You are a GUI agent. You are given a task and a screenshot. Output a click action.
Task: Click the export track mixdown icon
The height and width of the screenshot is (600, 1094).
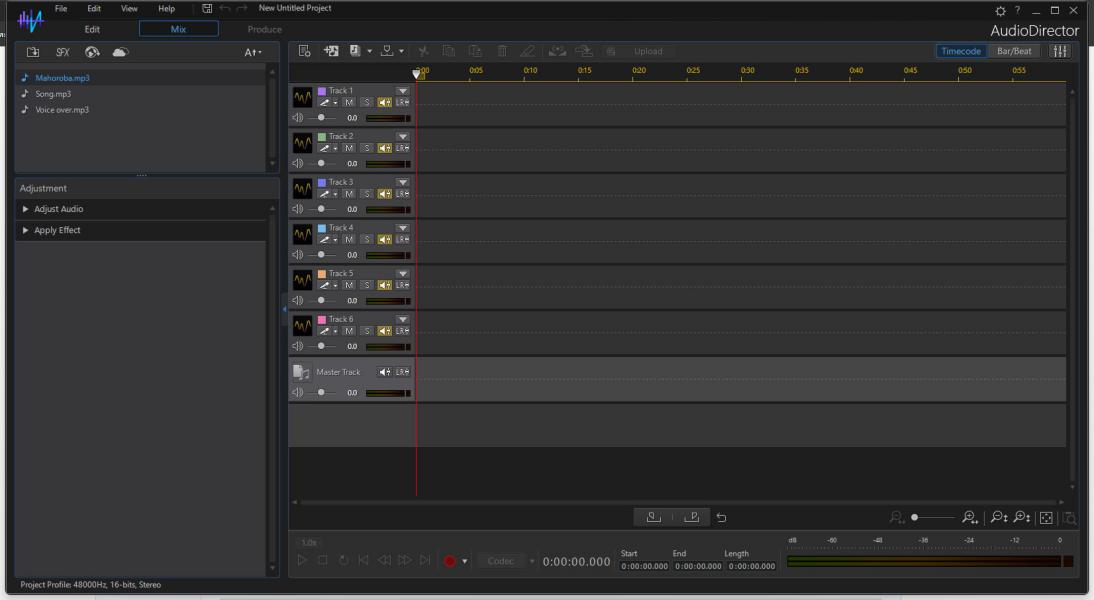[x=387, y=51]
